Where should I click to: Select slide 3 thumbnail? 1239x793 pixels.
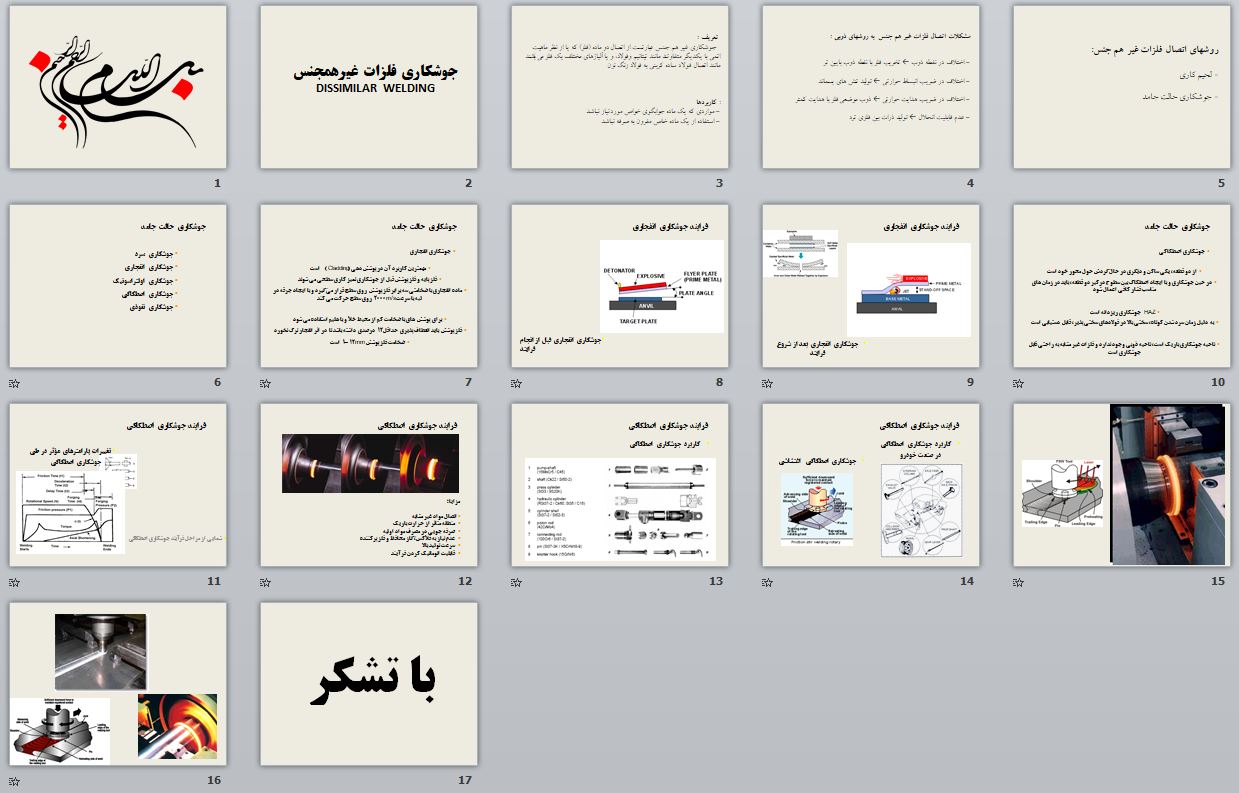point(620,87)
